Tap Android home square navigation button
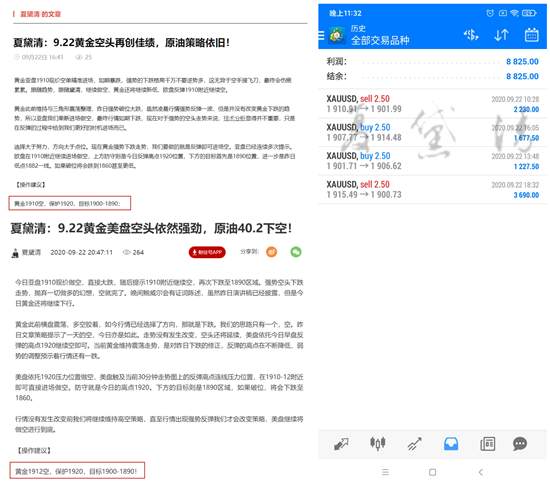Screen dimensions: 550x489 tap(432, 472)
